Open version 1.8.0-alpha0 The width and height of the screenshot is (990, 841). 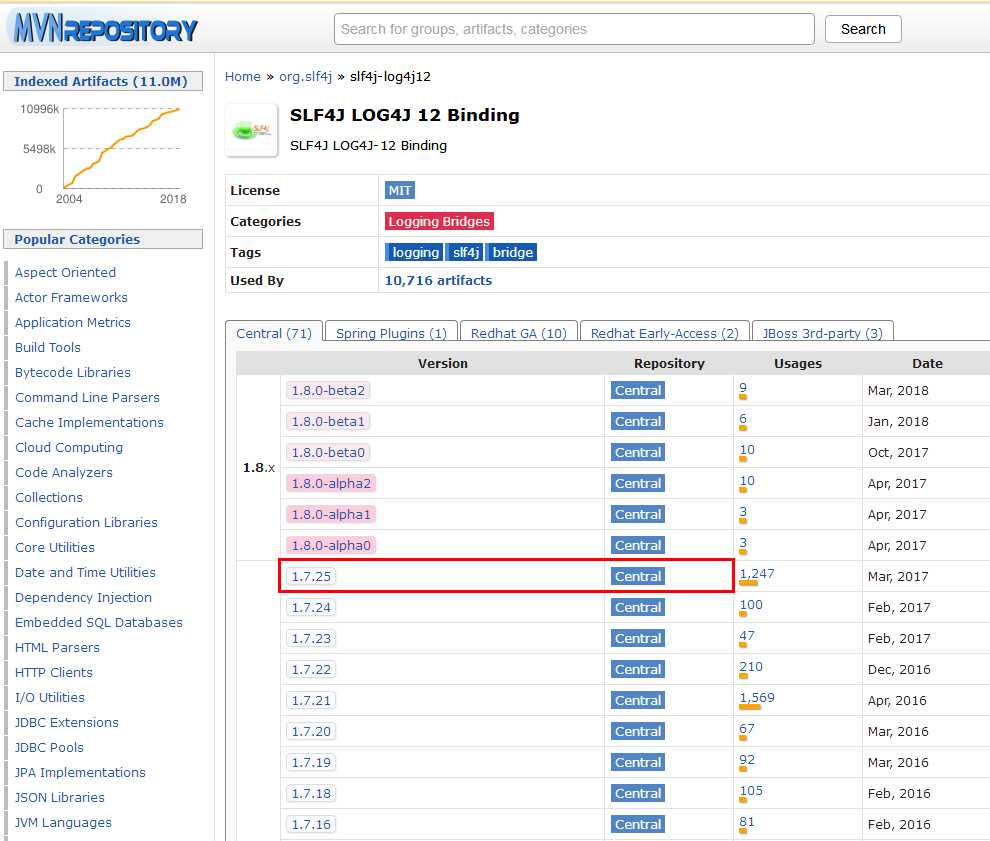pyautogui.click(x=331, y=545)
